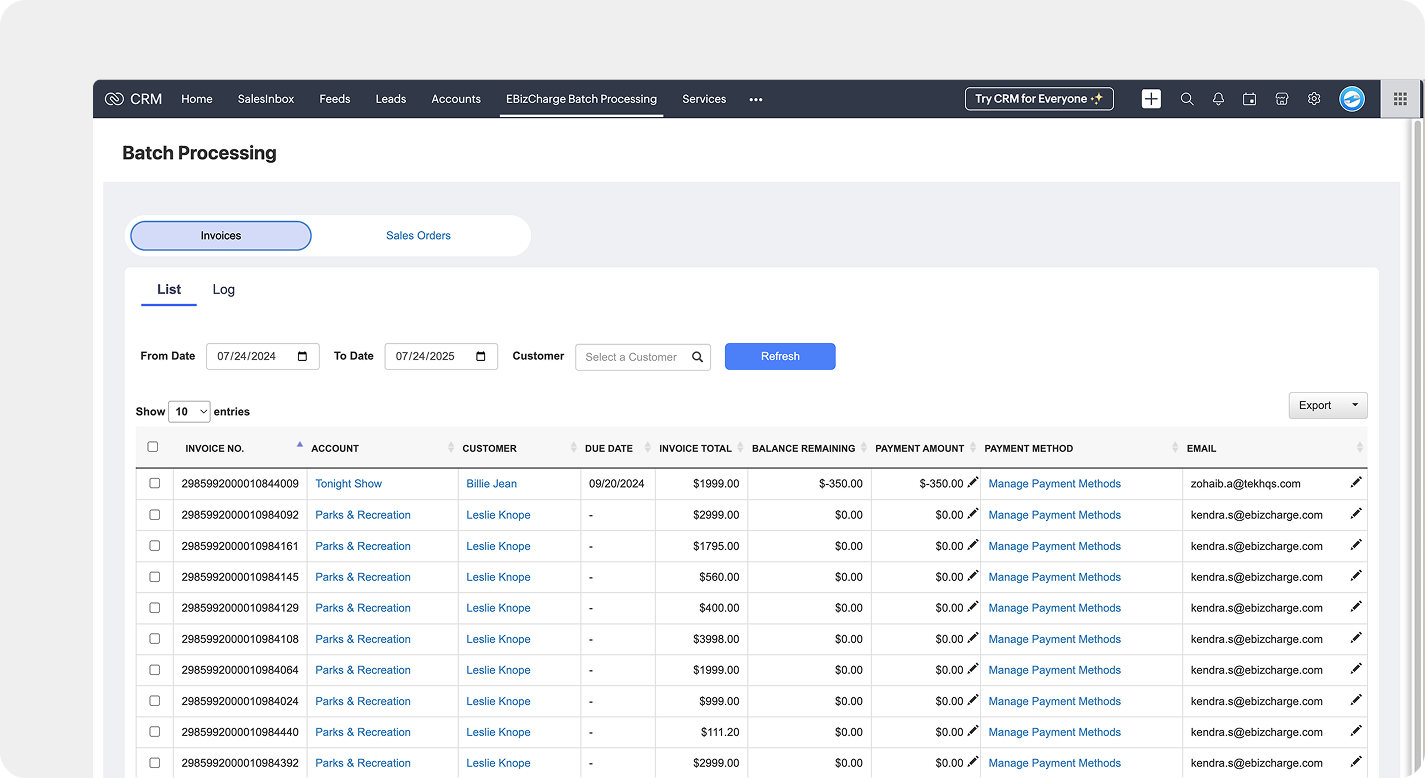
Task: Open the calendar icon in the top bar
Action: click(1250, 99)
